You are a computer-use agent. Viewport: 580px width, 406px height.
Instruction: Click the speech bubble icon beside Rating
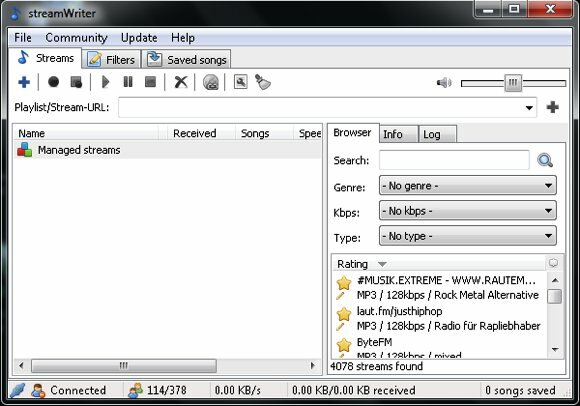(553, 263)
